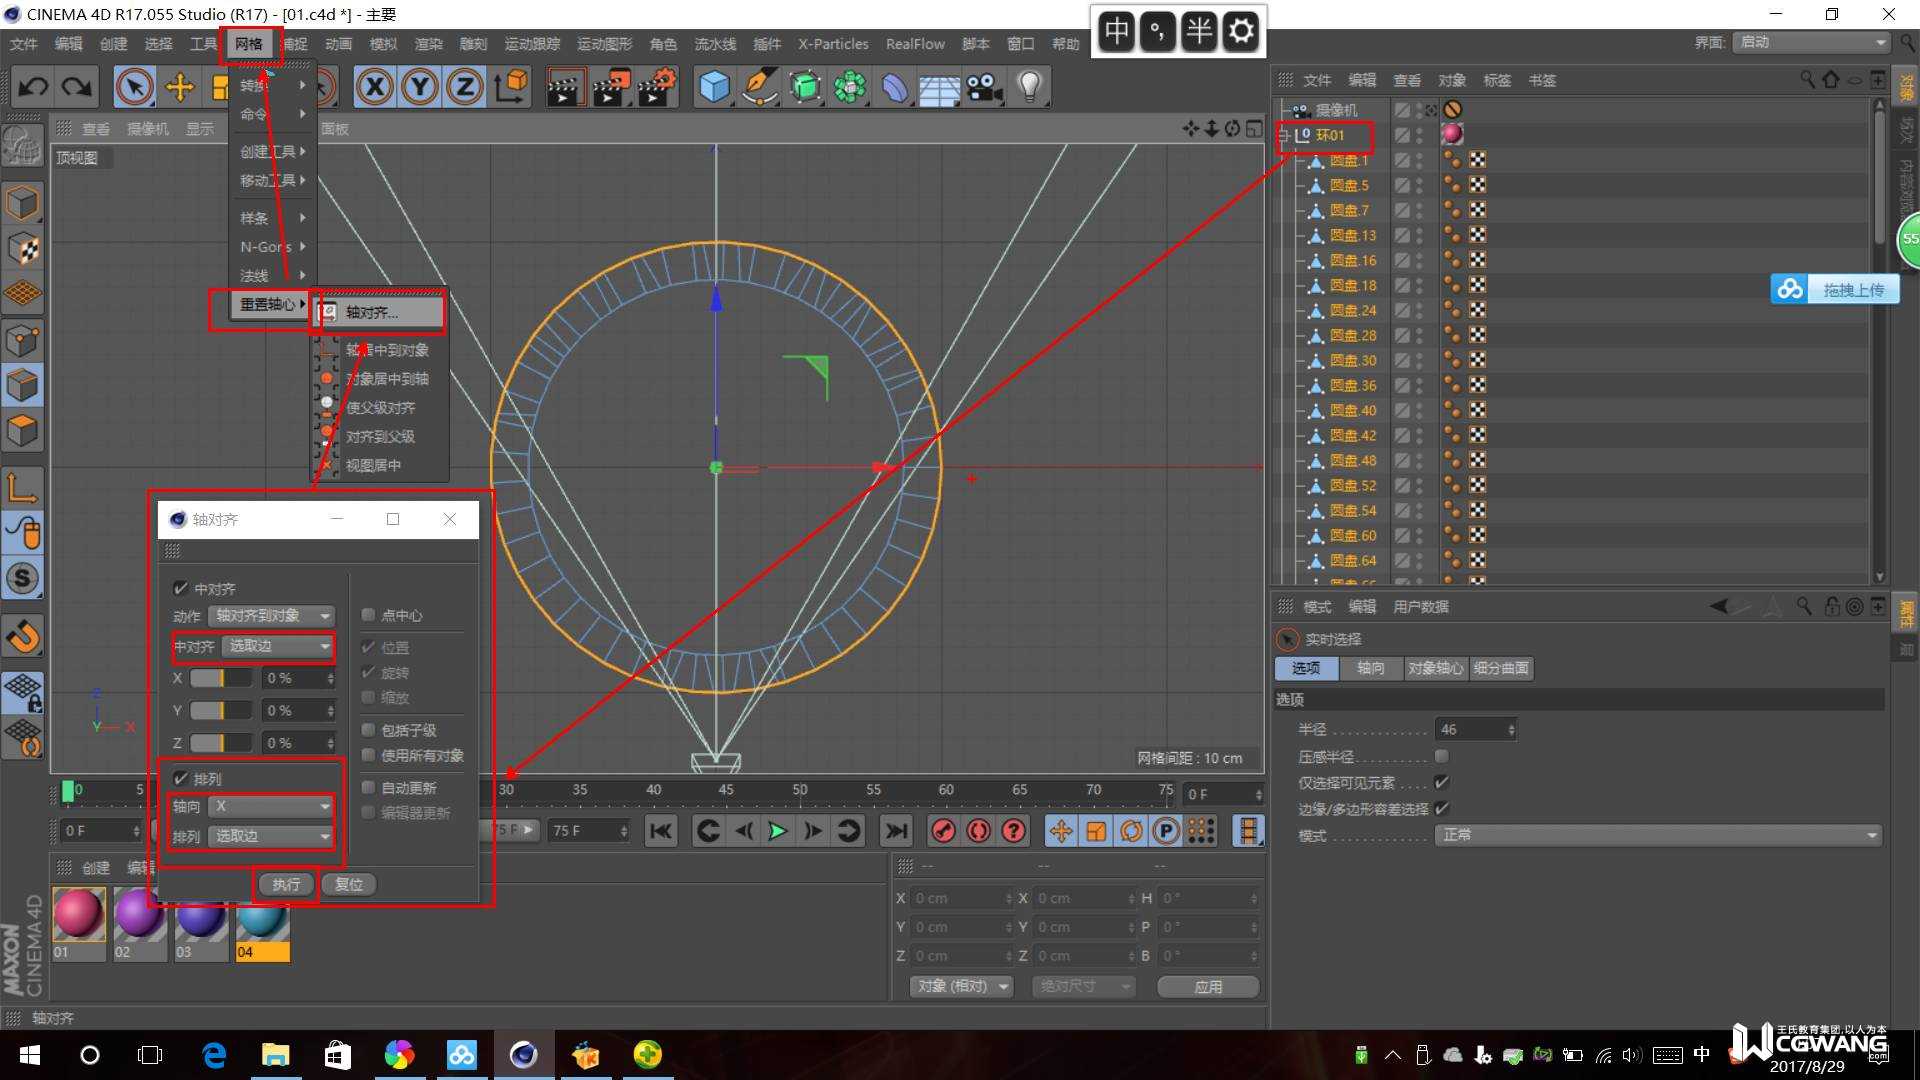Click the X-axis lock icon
1920x1080 pixels.
(x=375, y=87)
